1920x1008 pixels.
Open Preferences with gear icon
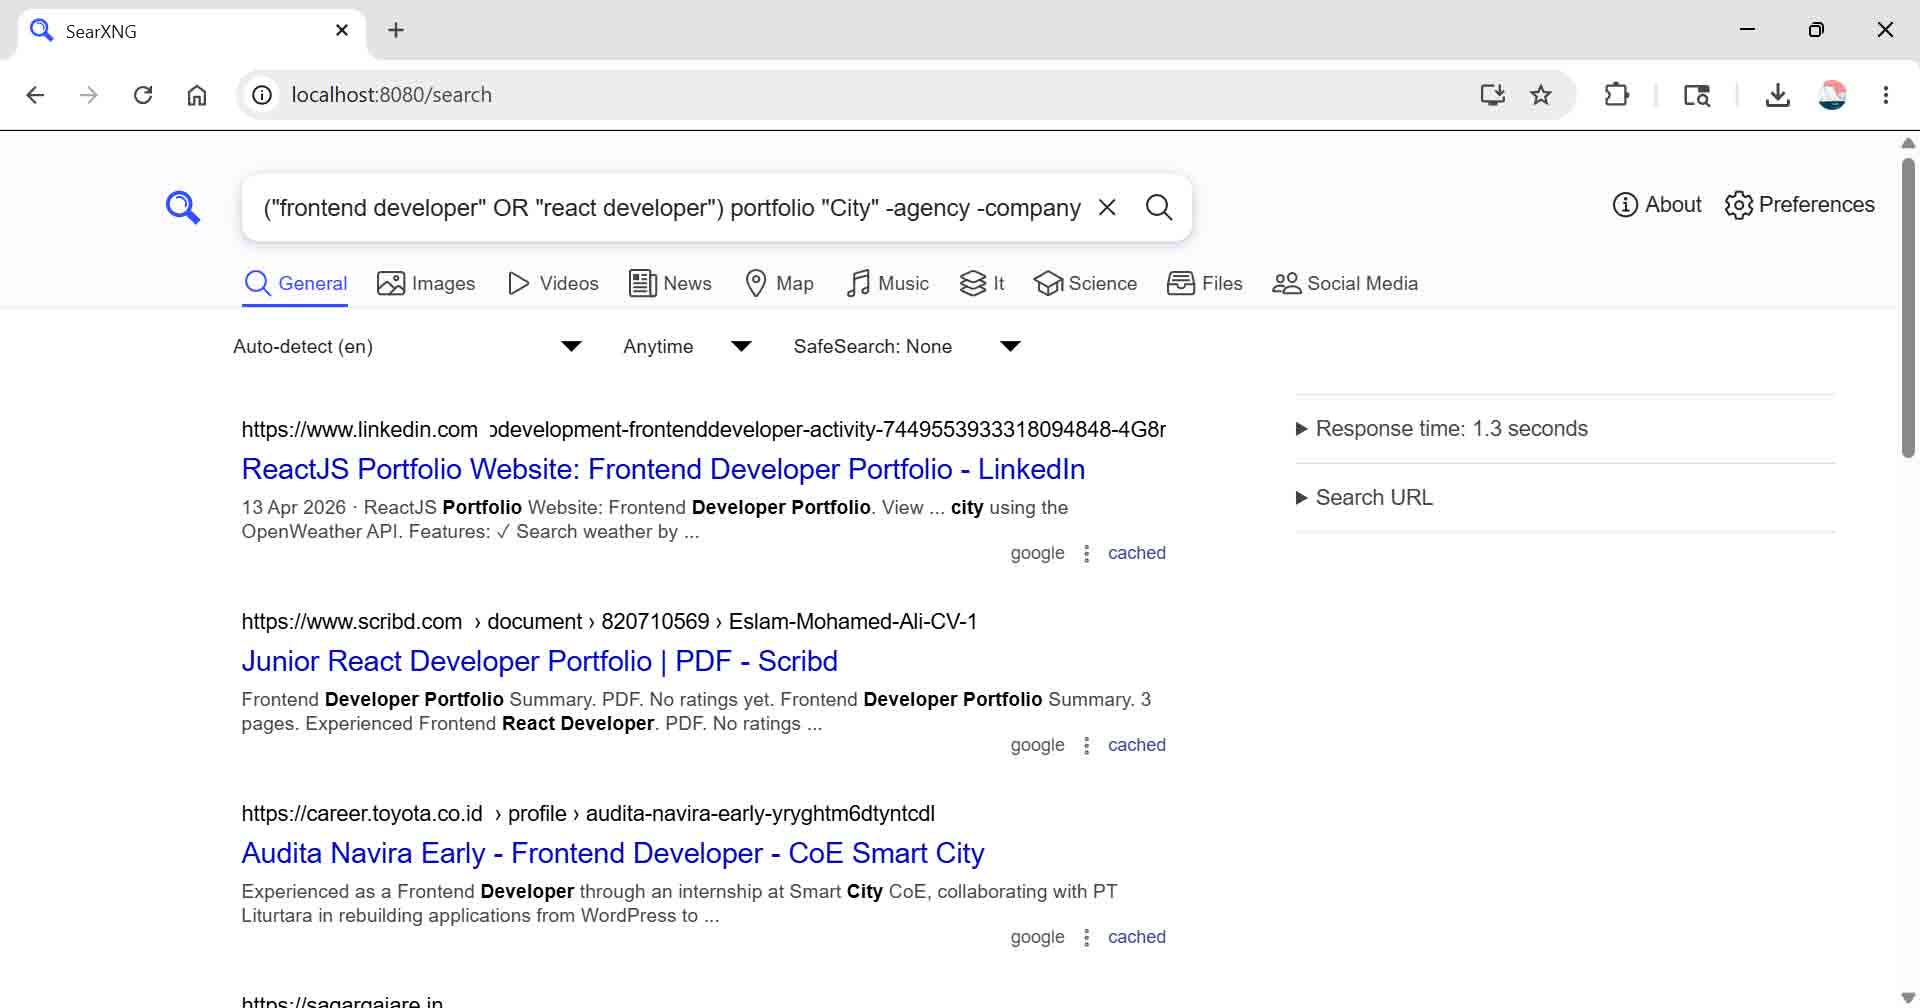(1800, 205)
